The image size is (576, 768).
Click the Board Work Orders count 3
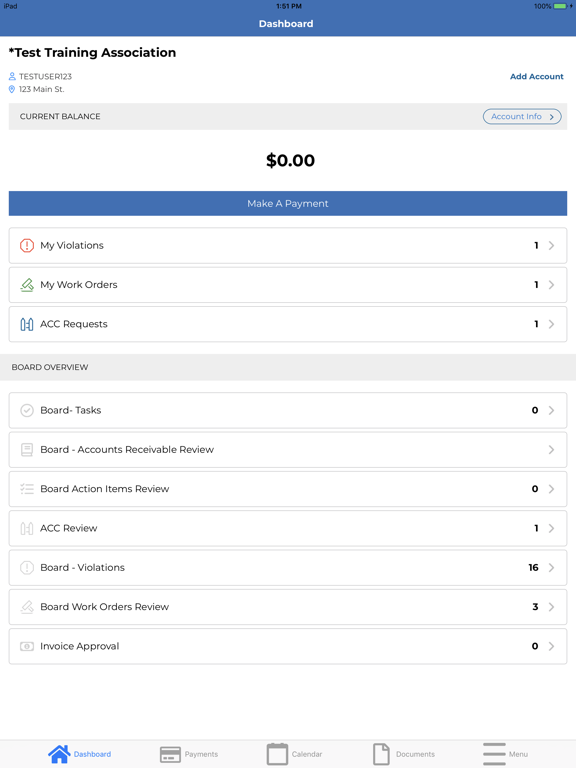pyautogui.click(x=535, y=607)
